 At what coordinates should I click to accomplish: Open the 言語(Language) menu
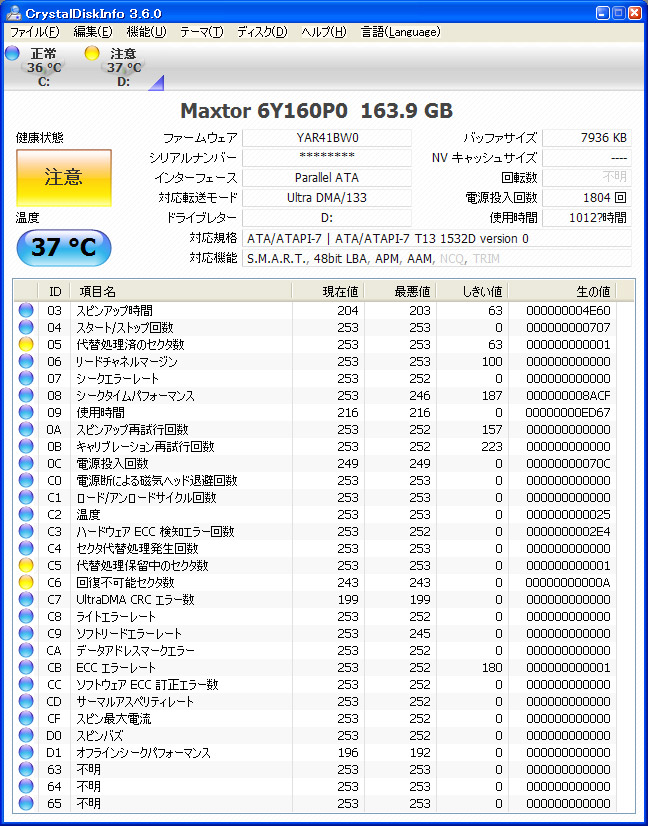[x=400, y=32]
